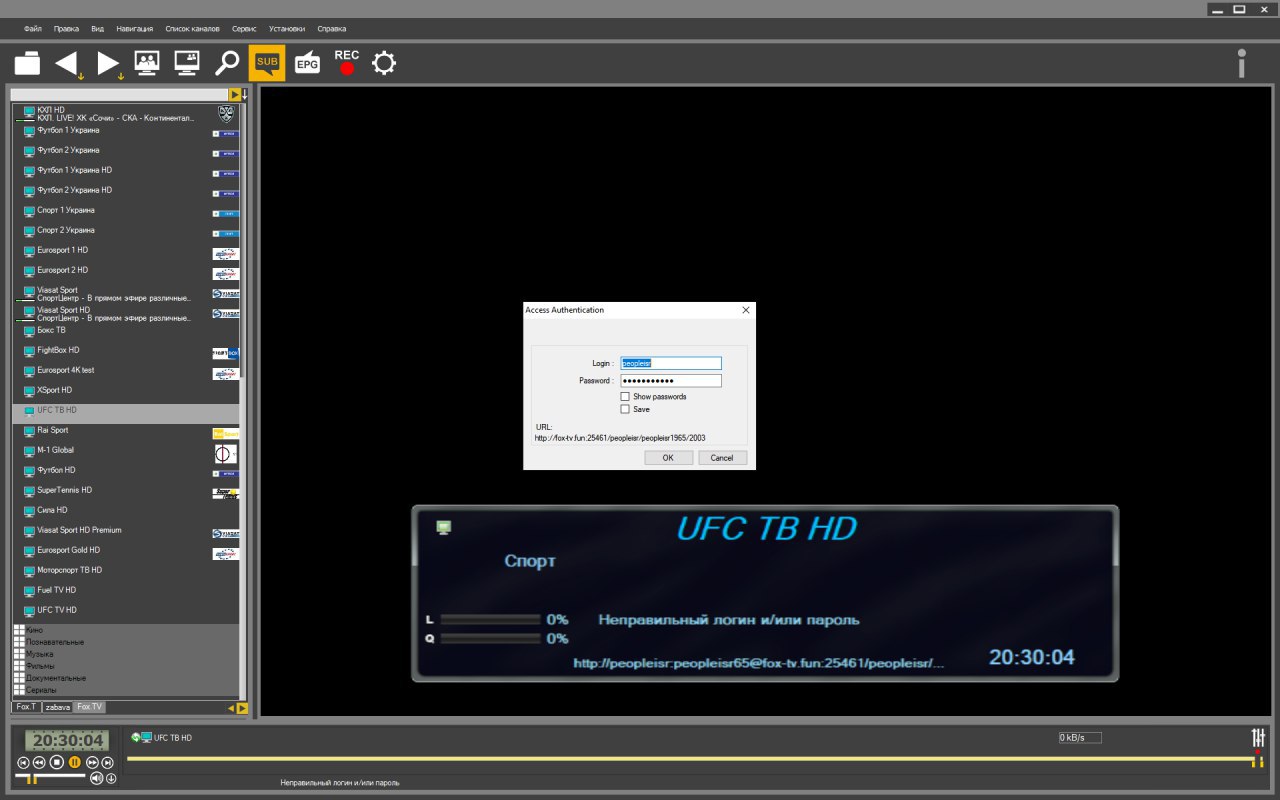
Task: Open the equalizer sliders icon at bottom right
Action: click(1258, 738)
